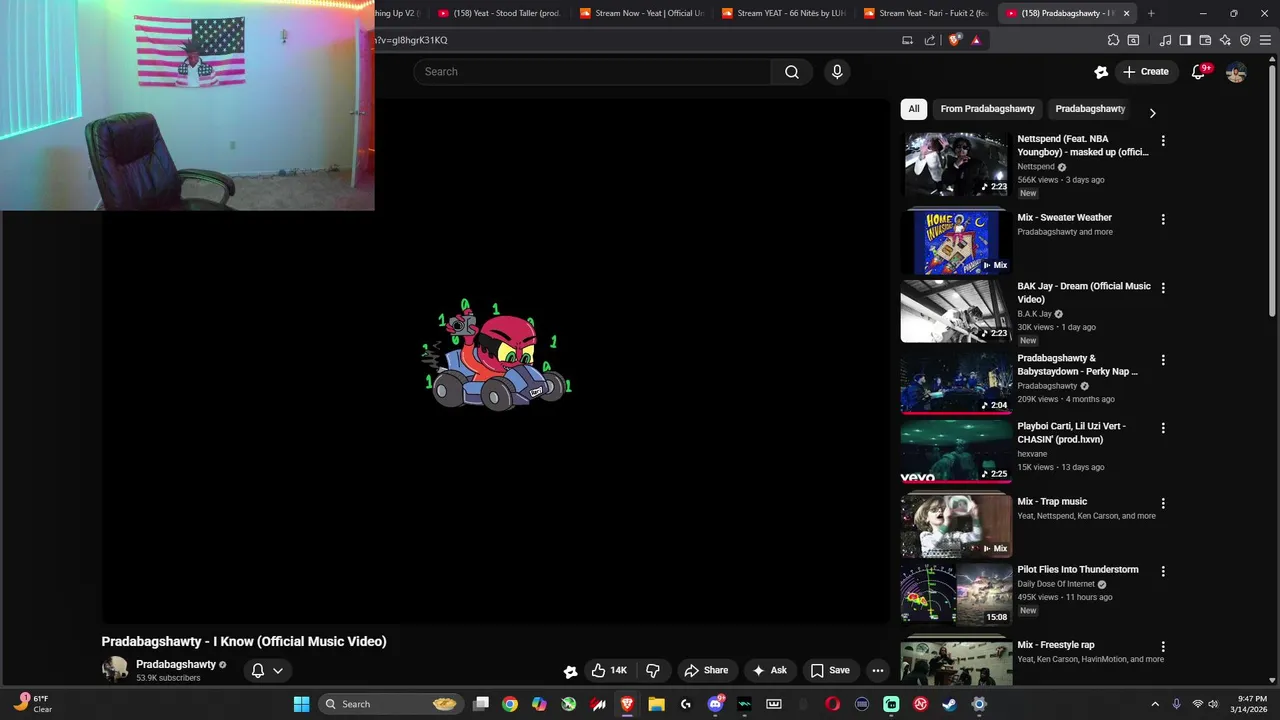Toggle channel notification bell for Pradabagshawty
Screen dimensions: 1280x720
coord(257,670)
